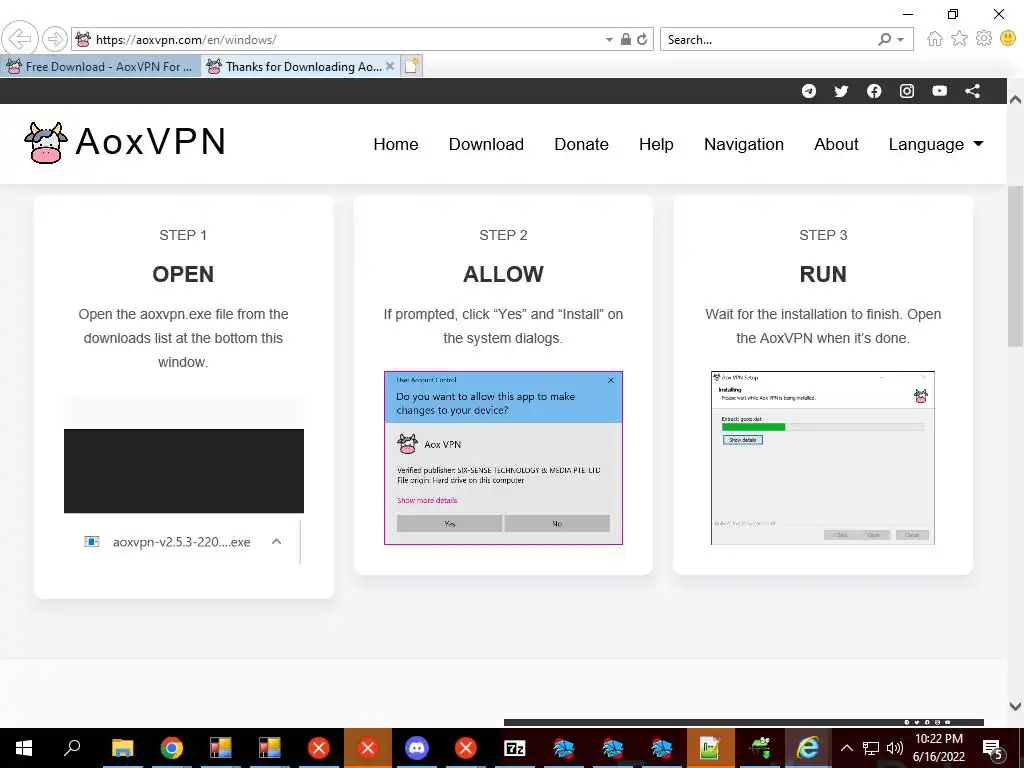Open taskbar search magnifier

[x=72, y=748]
